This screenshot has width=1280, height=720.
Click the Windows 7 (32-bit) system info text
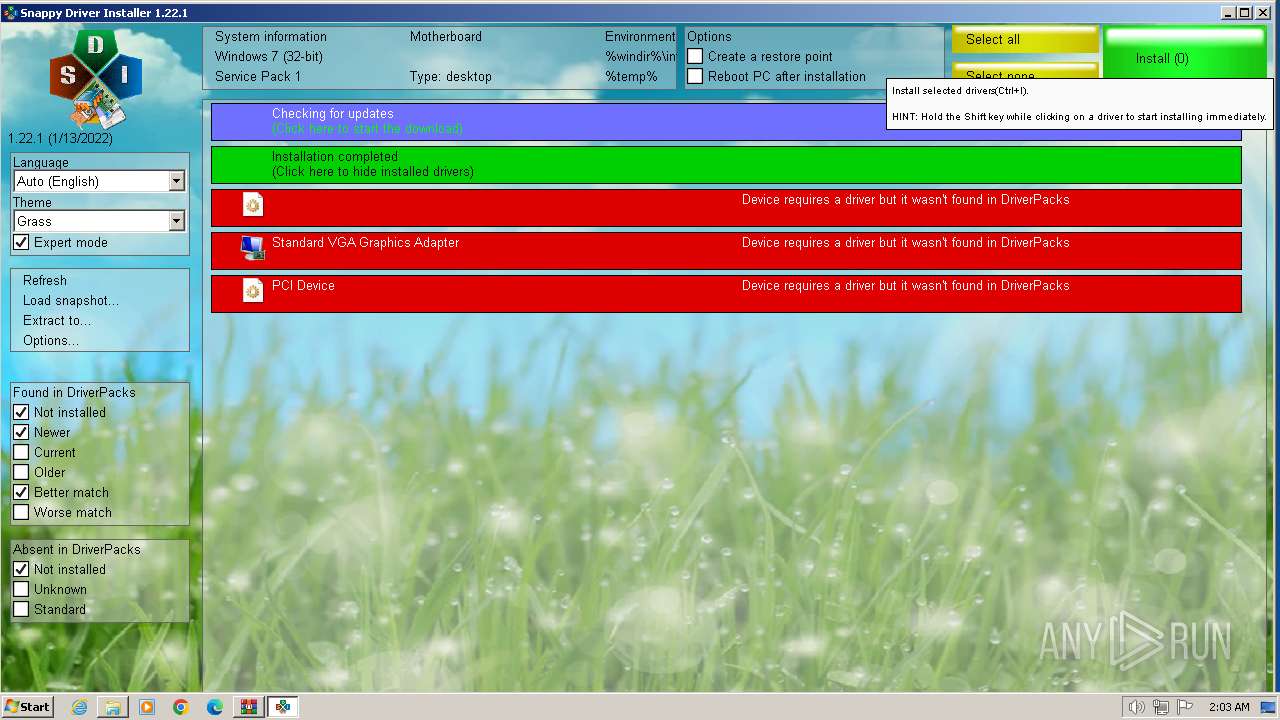269,57
